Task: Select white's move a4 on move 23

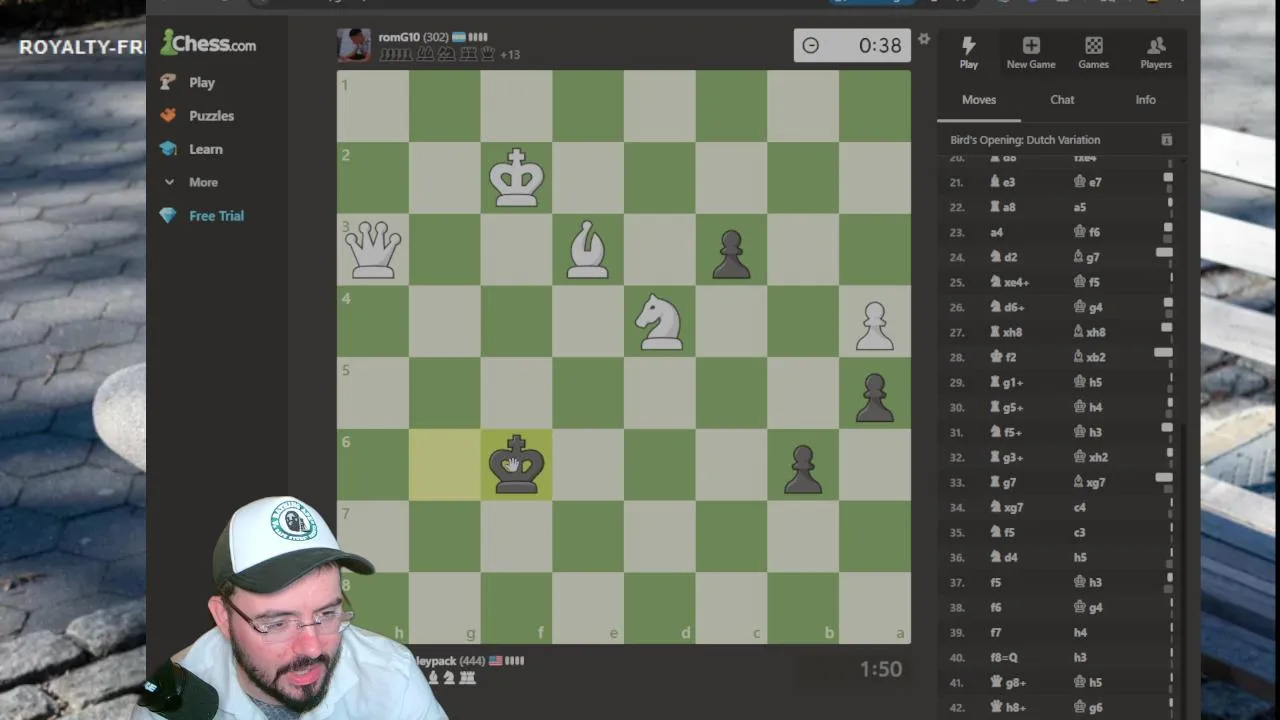Action: pos(996,232)
